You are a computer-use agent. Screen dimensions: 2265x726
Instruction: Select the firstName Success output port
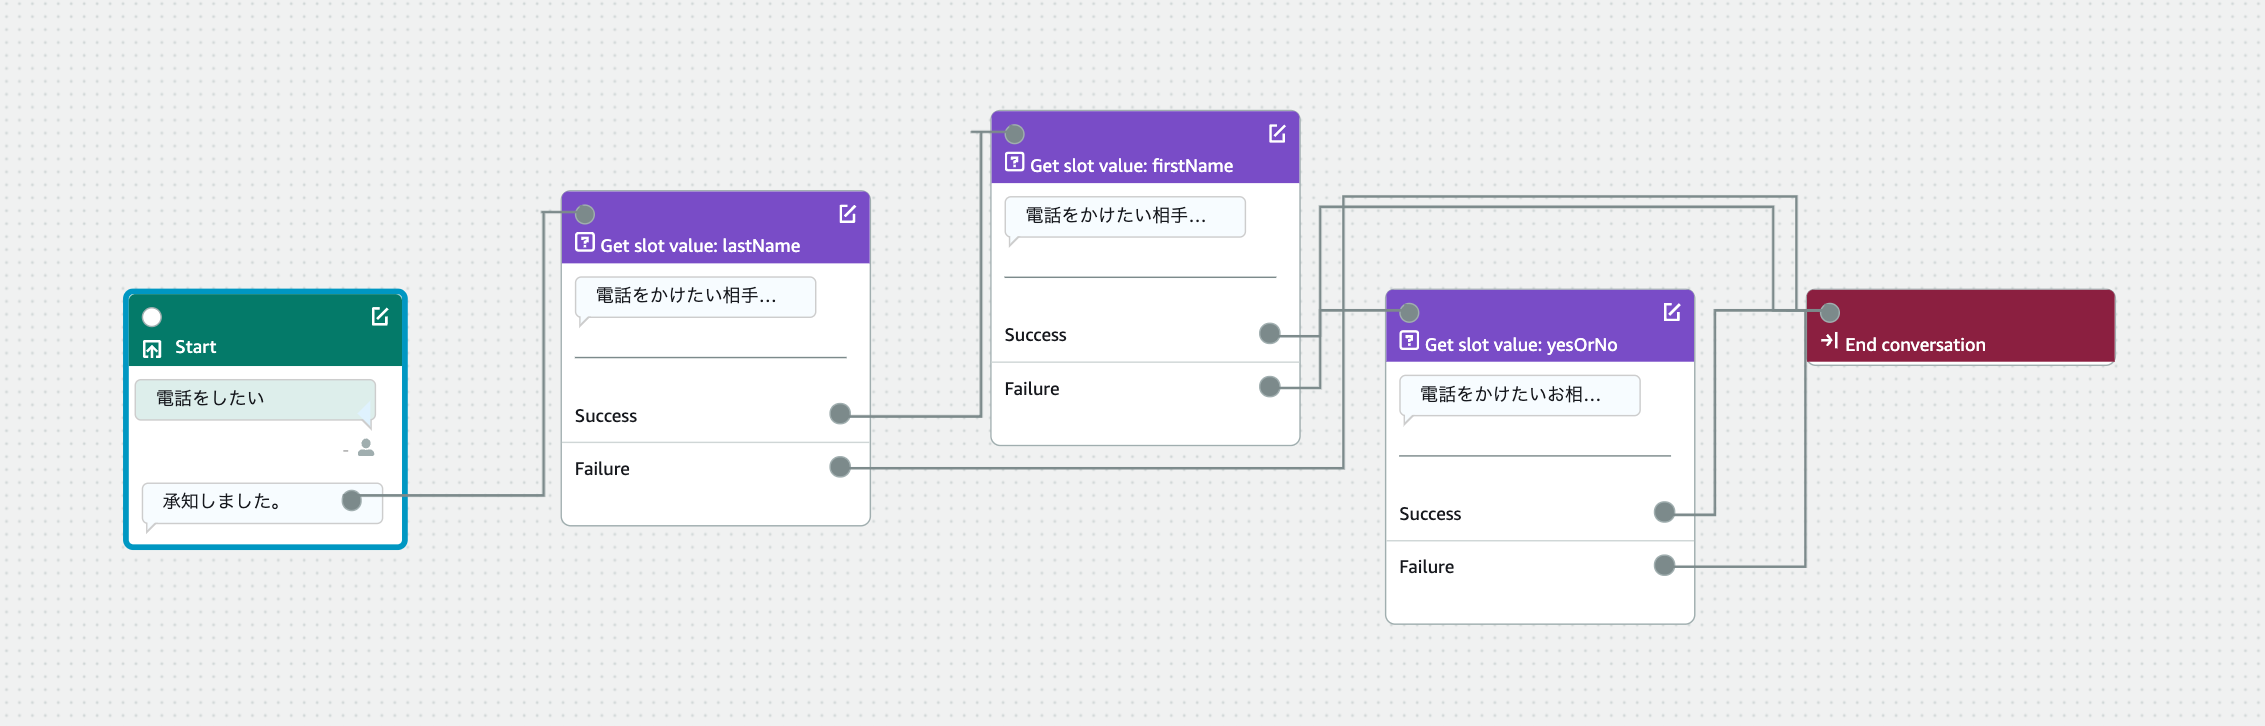(1270, 334)
